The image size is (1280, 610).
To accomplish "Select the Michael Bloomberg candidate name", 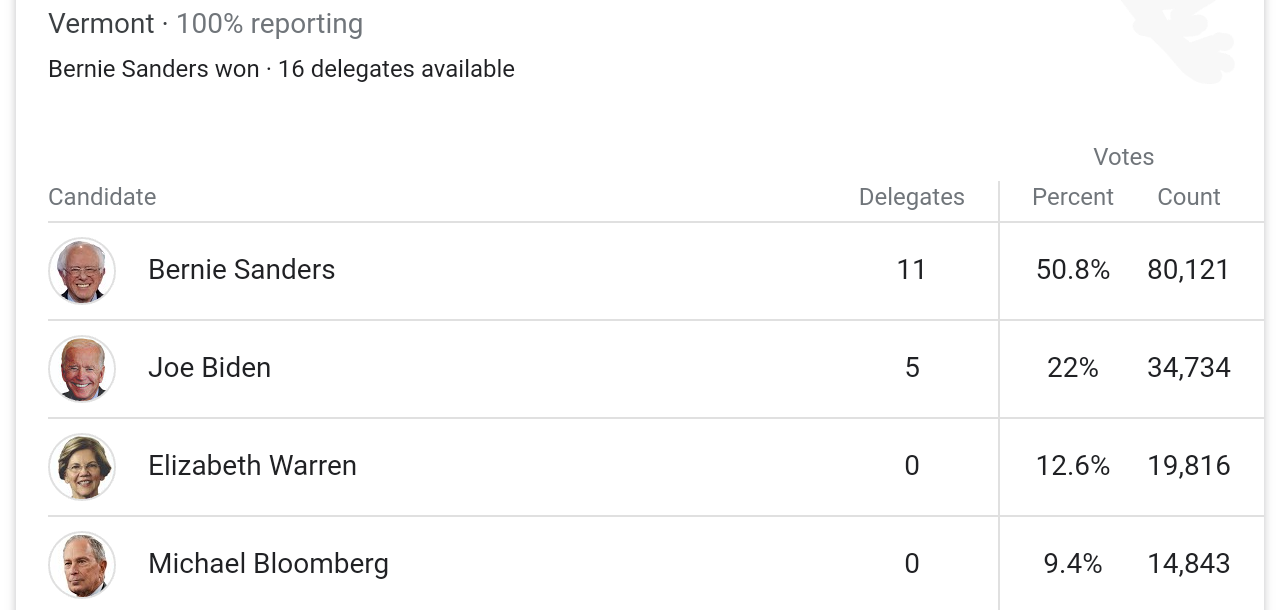I will coord(268,564).
